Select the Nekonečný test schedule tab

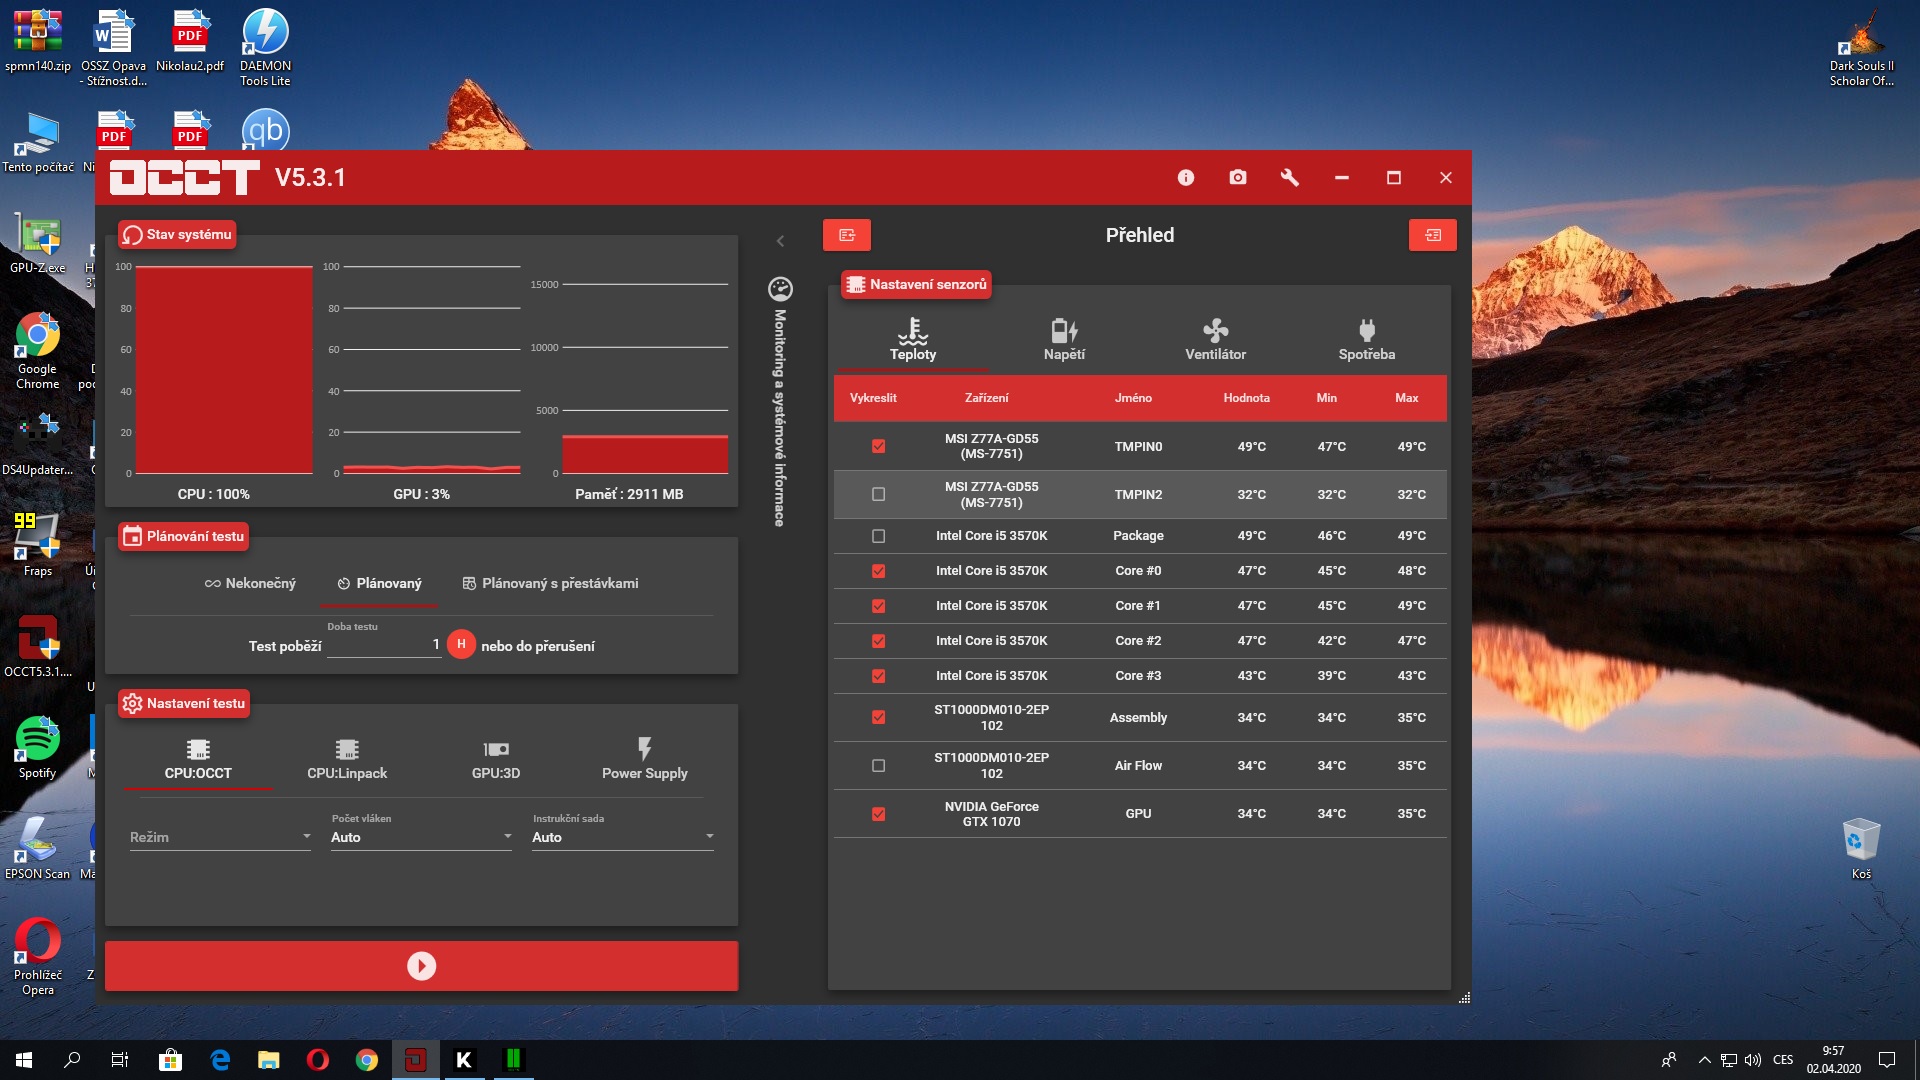click(x=250, y=583)
